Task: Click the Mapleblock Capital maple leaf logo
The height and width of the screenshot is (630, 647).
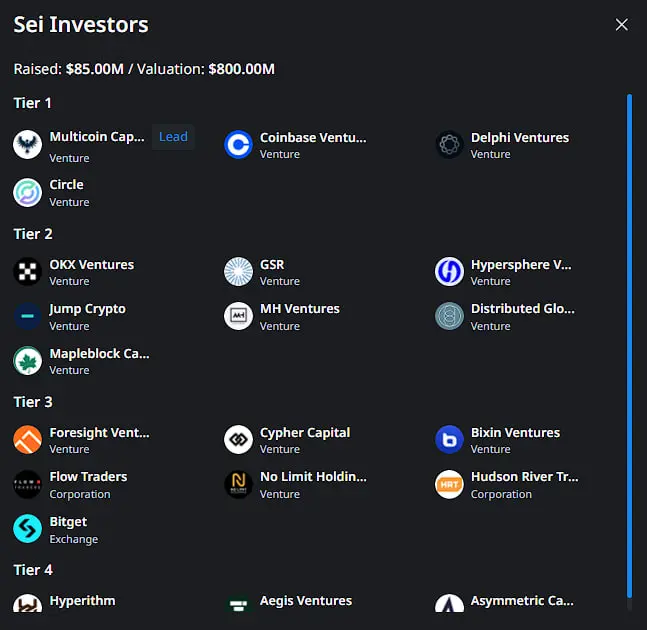Action: coord(27,361)
